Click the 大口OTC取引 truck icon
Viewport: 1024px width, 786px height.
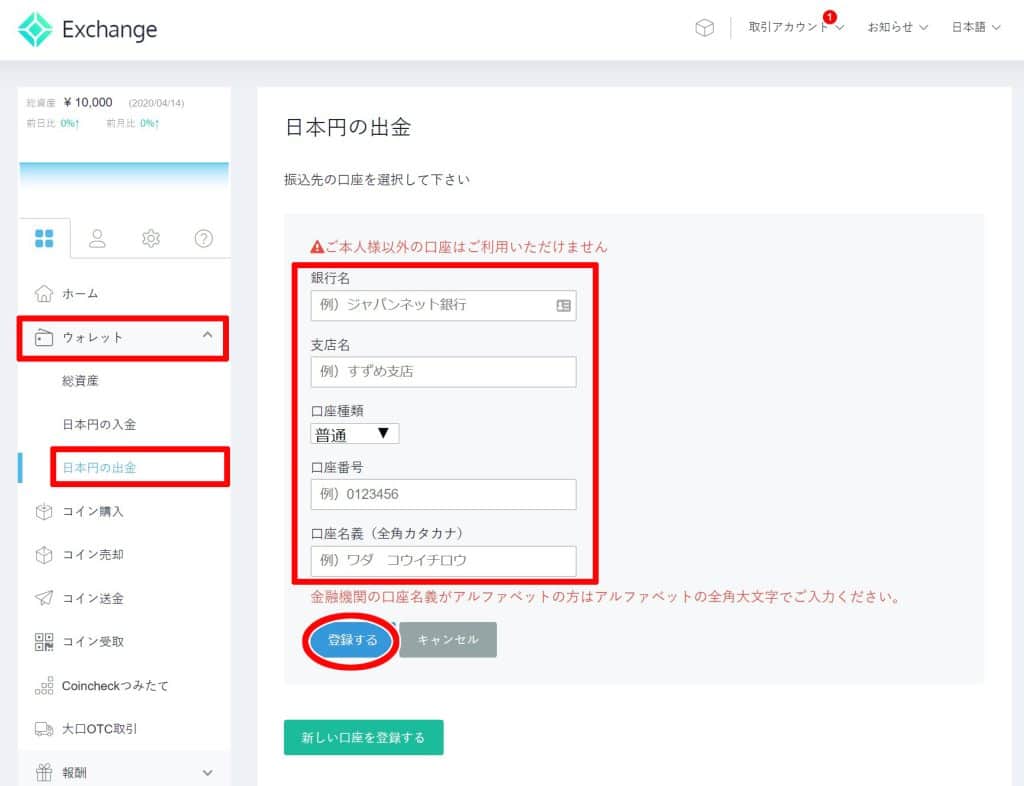pos(44,729)
